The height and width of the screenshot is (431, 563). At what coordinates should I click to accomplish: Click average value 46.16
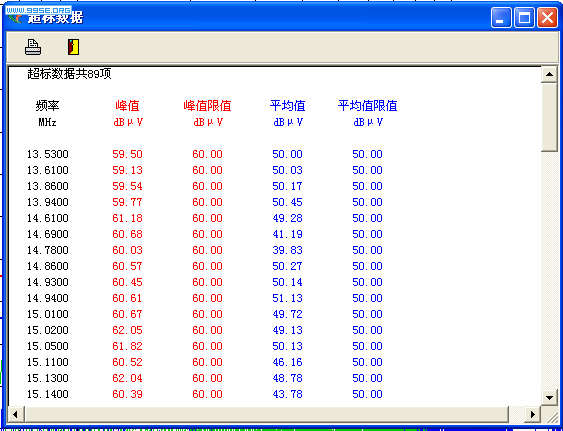pos(287,362)
